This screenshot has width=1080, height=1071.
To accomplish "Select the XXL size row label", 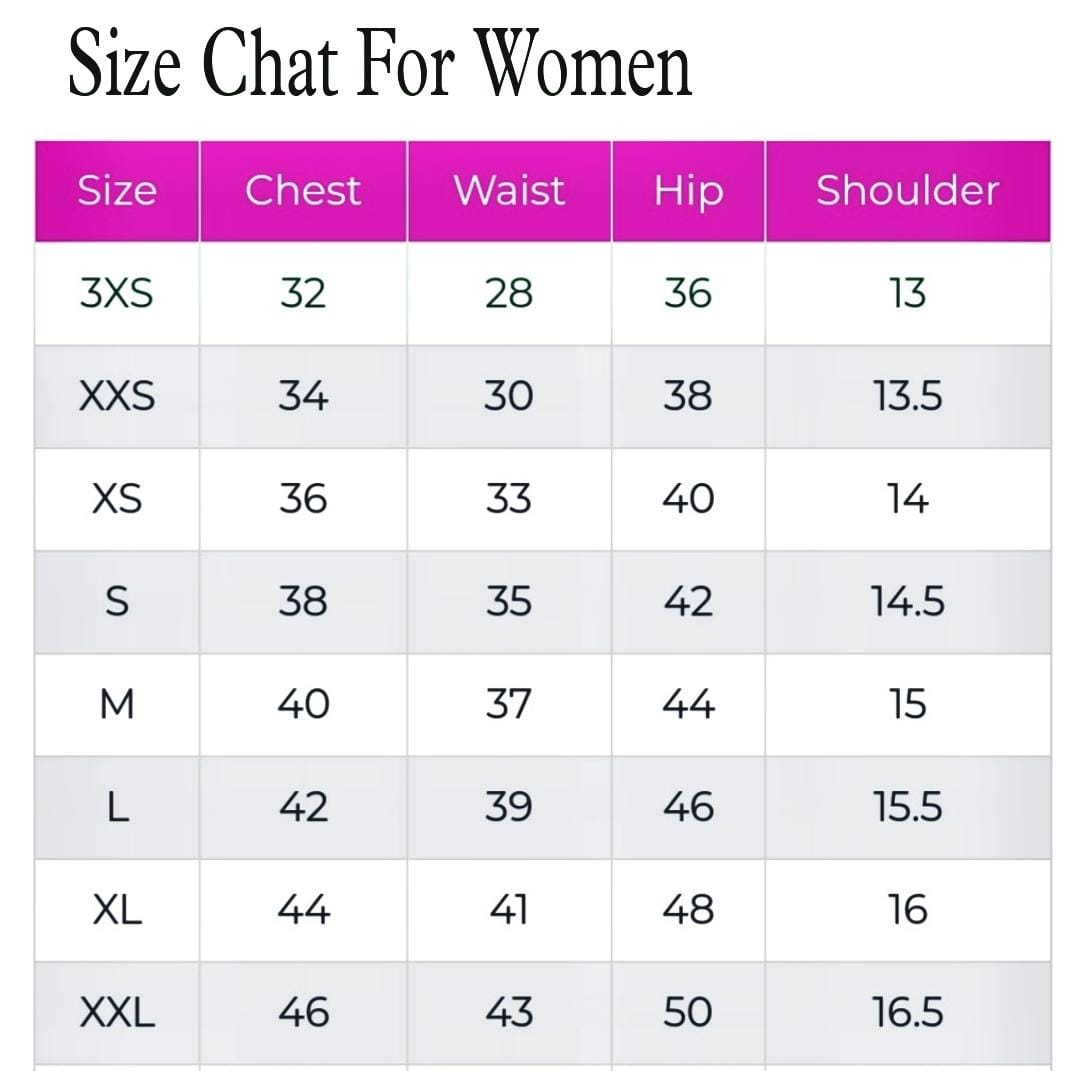I will (117, 1013).
